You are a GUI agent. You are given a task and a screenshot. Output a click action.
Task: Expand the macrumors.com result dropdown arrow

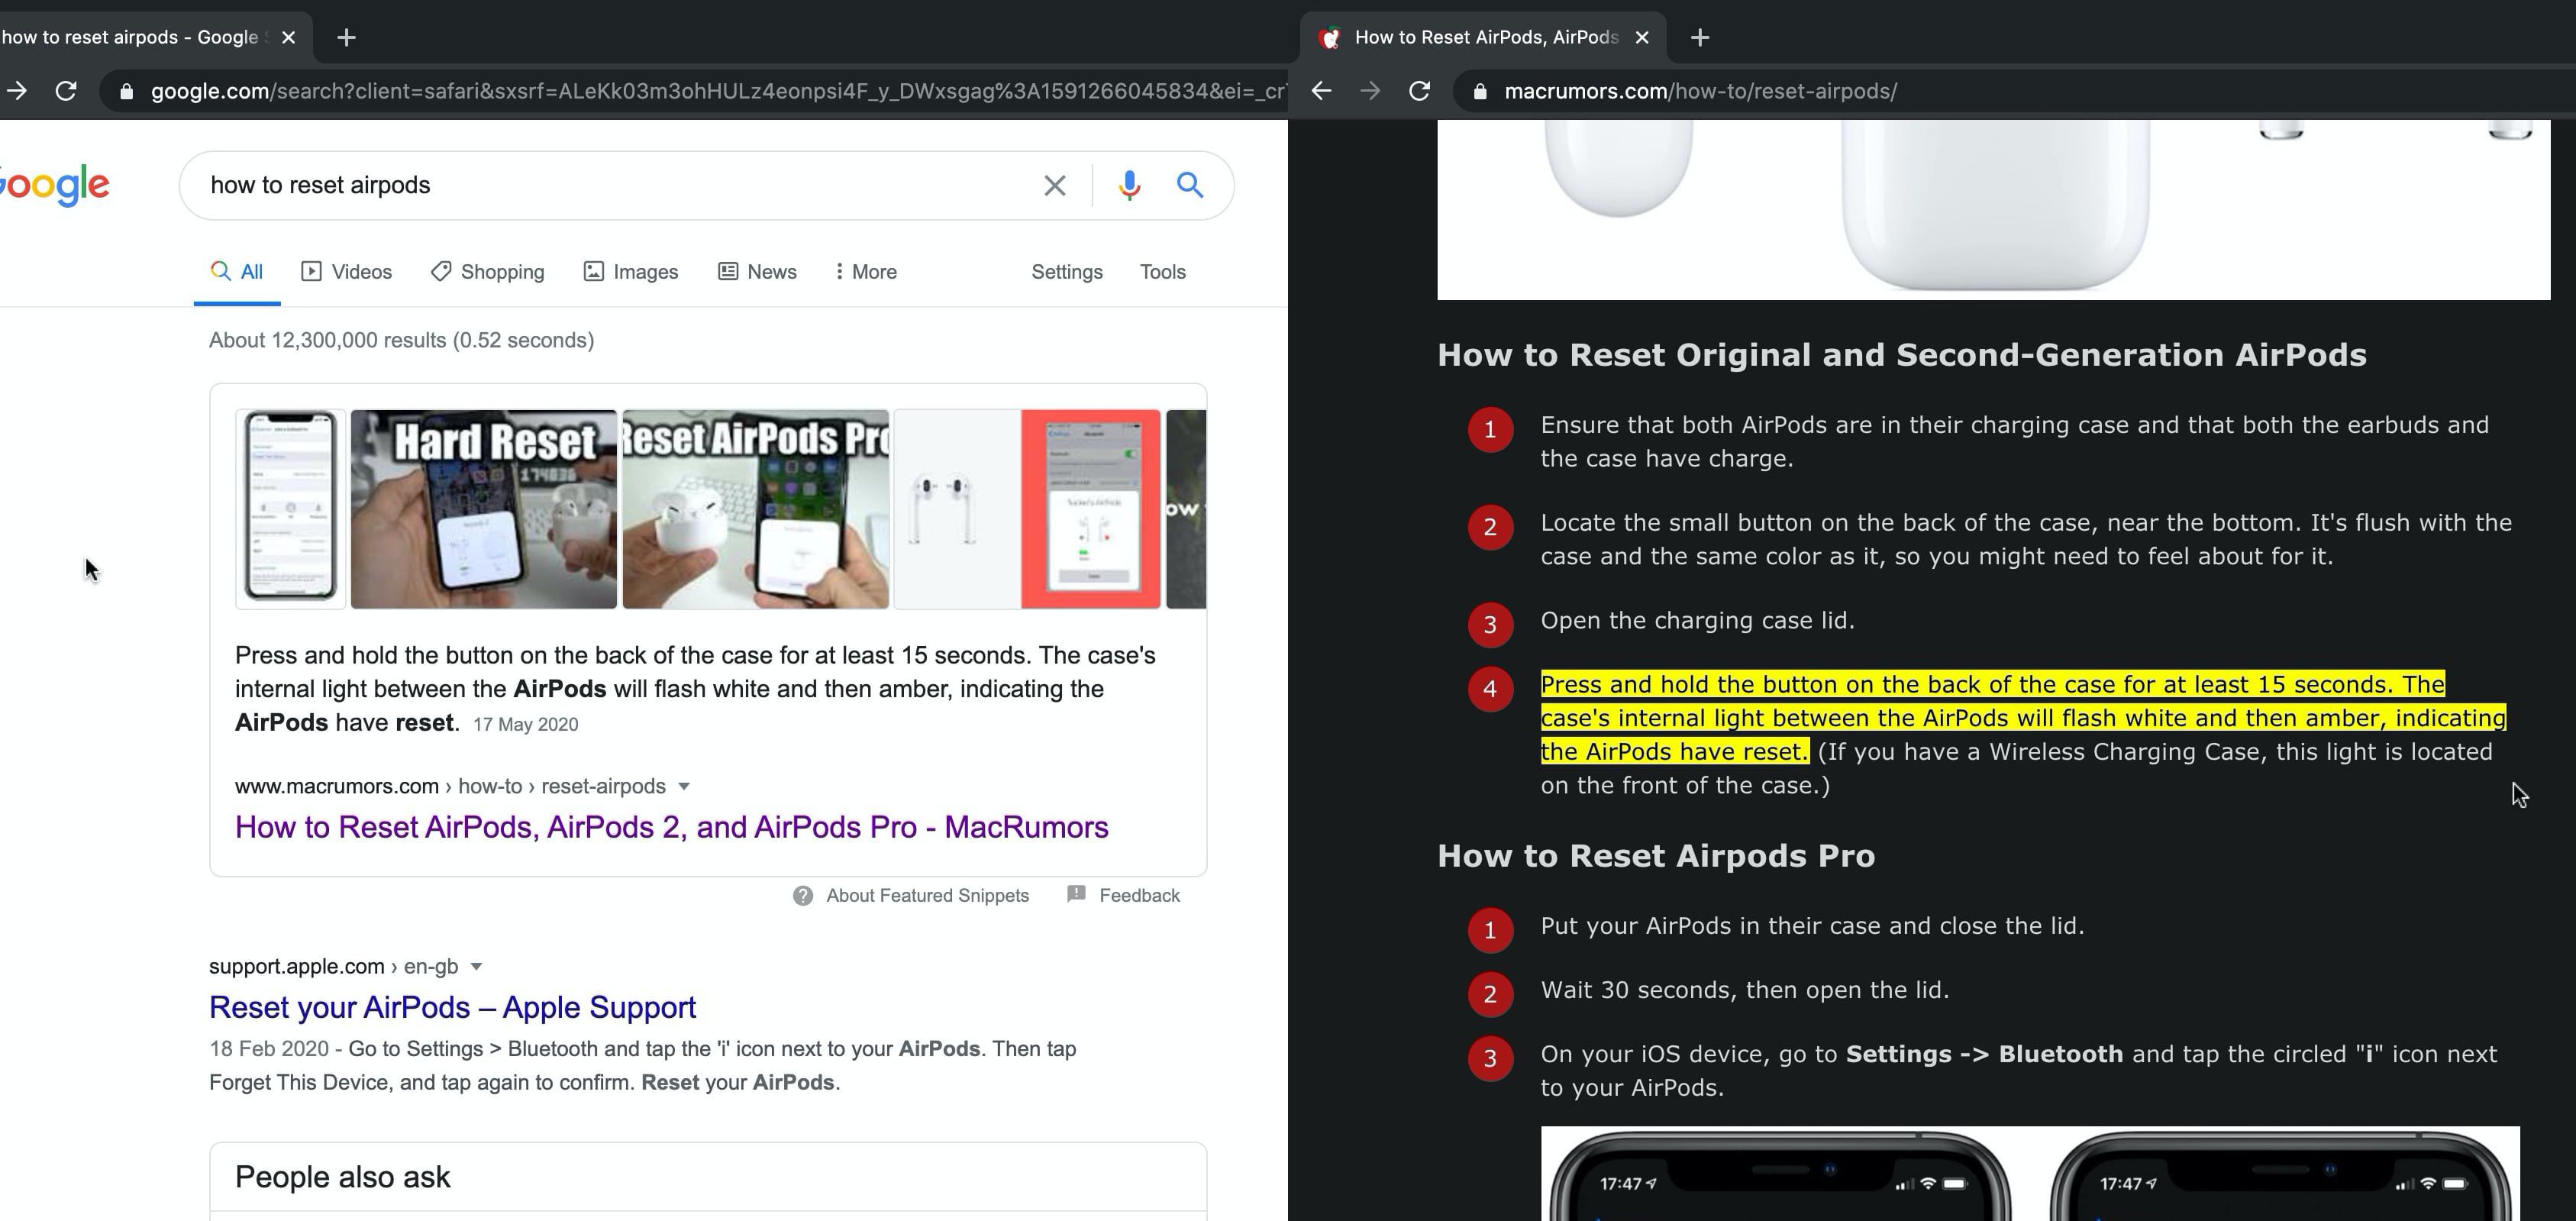pos(684,787)
